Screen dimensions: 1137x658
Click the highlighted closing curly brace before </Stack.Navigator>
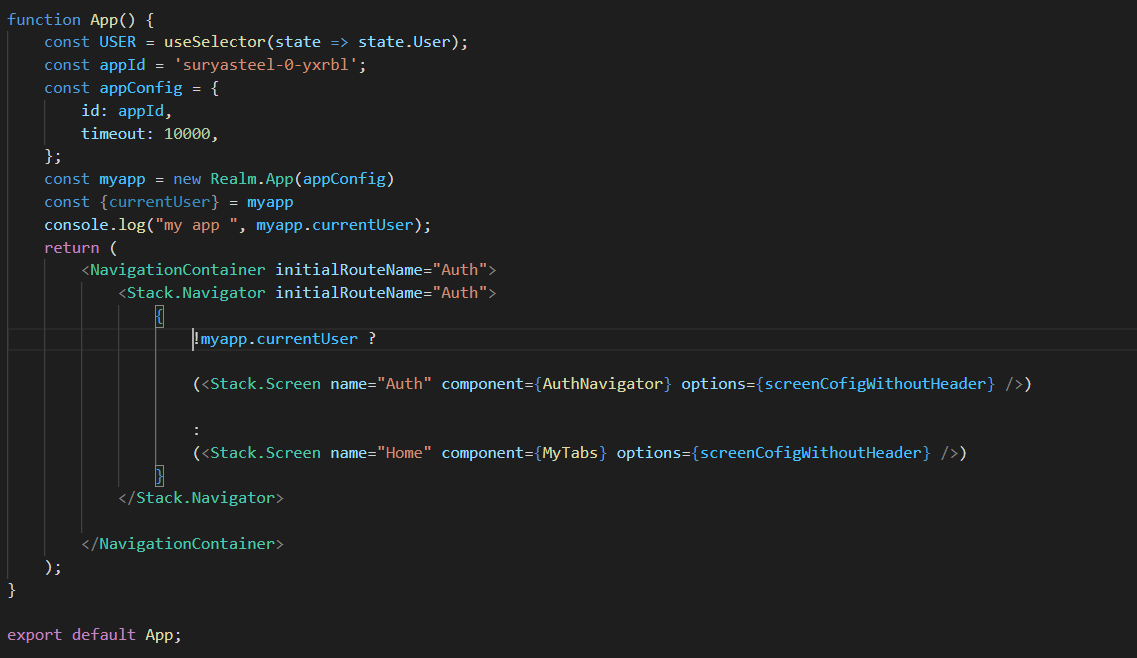[x=159, y=475]
